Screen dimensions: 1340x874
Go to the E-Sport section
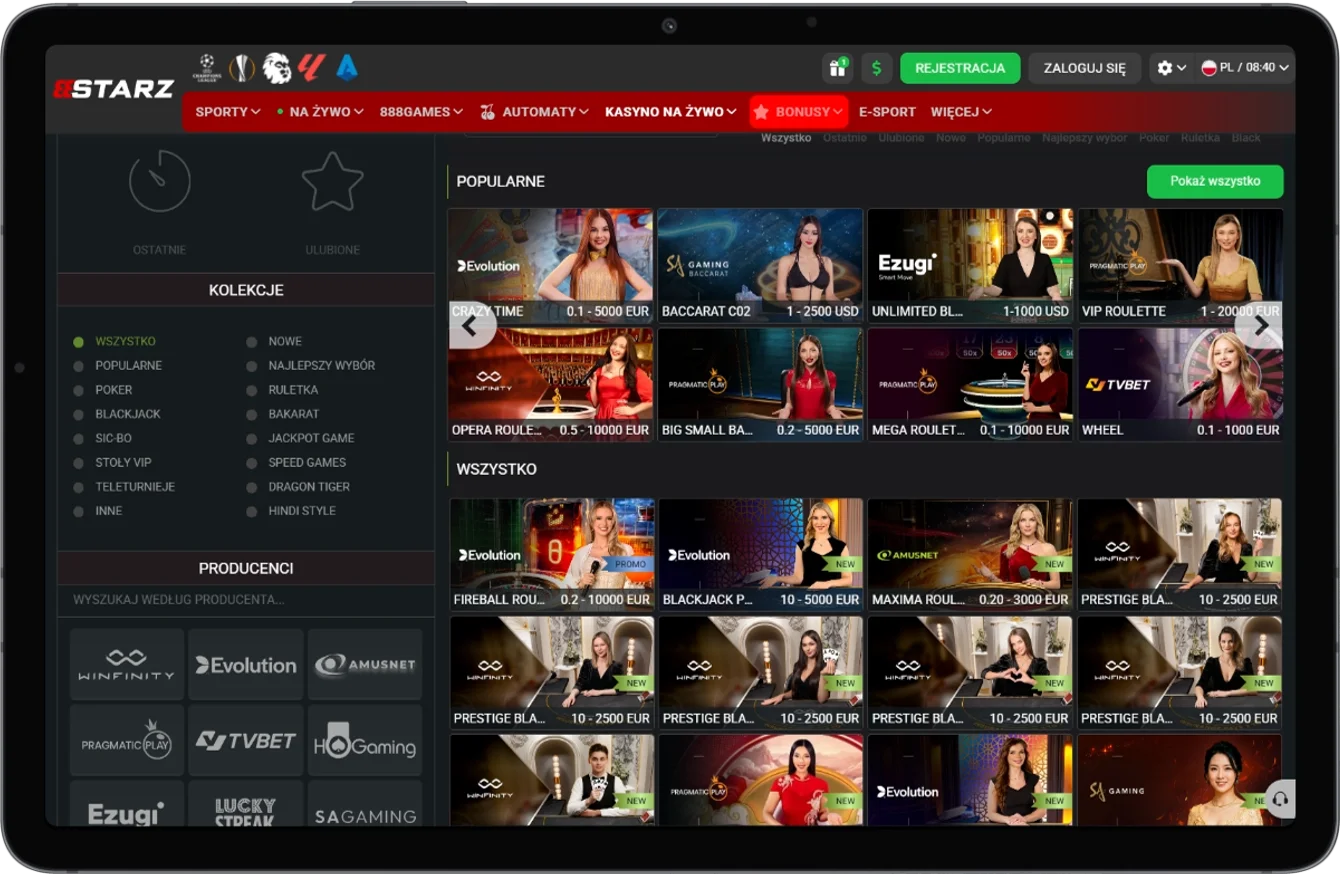tap(887, 112)
